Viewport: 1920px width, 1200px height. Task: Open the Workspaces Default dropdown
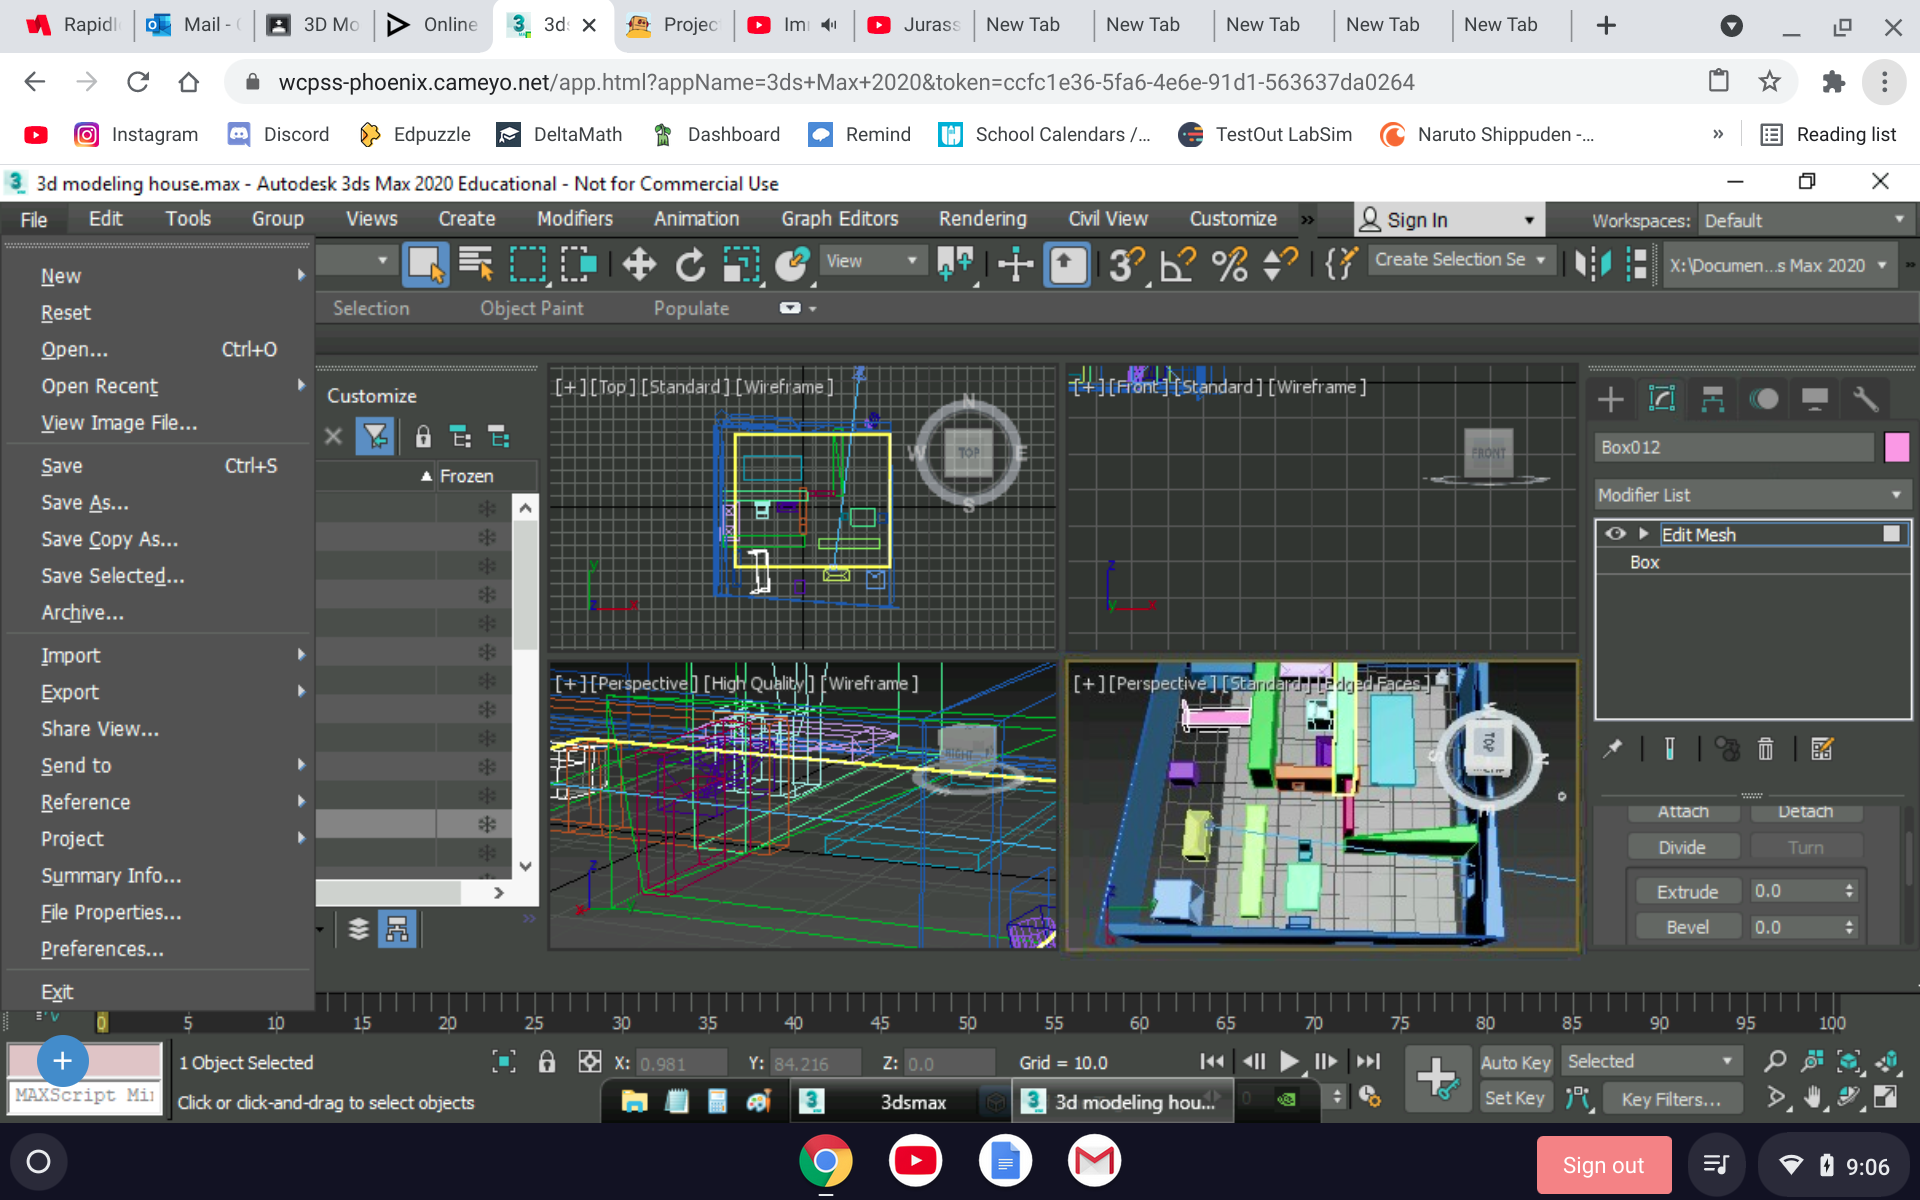pyautogui.click(x=1805, y=220)
